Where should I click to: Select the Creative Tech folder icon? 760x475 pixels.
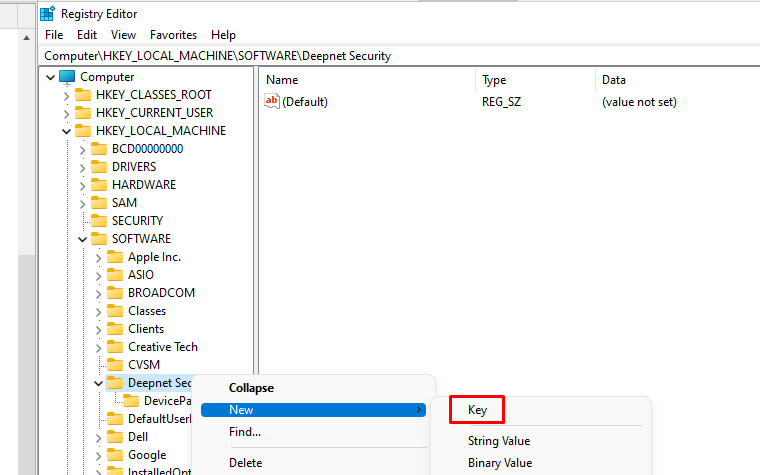click(x=115, y=347)
